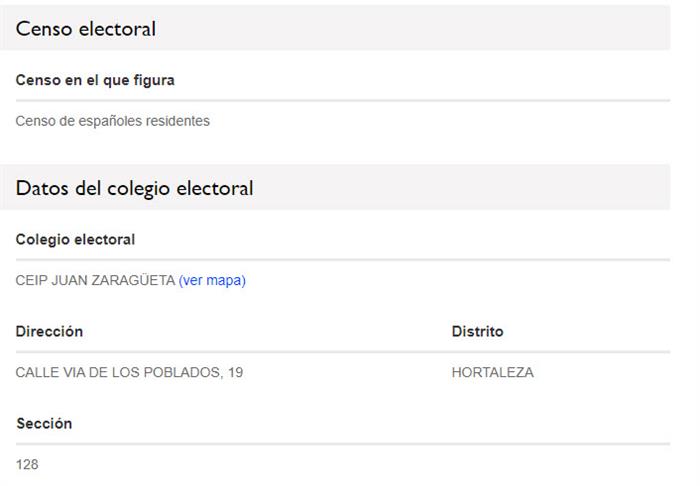Click the "Censo electoral" section heading
Viewport: 700px width, 486px height.
pyautogui.click(x=86, y=29)
